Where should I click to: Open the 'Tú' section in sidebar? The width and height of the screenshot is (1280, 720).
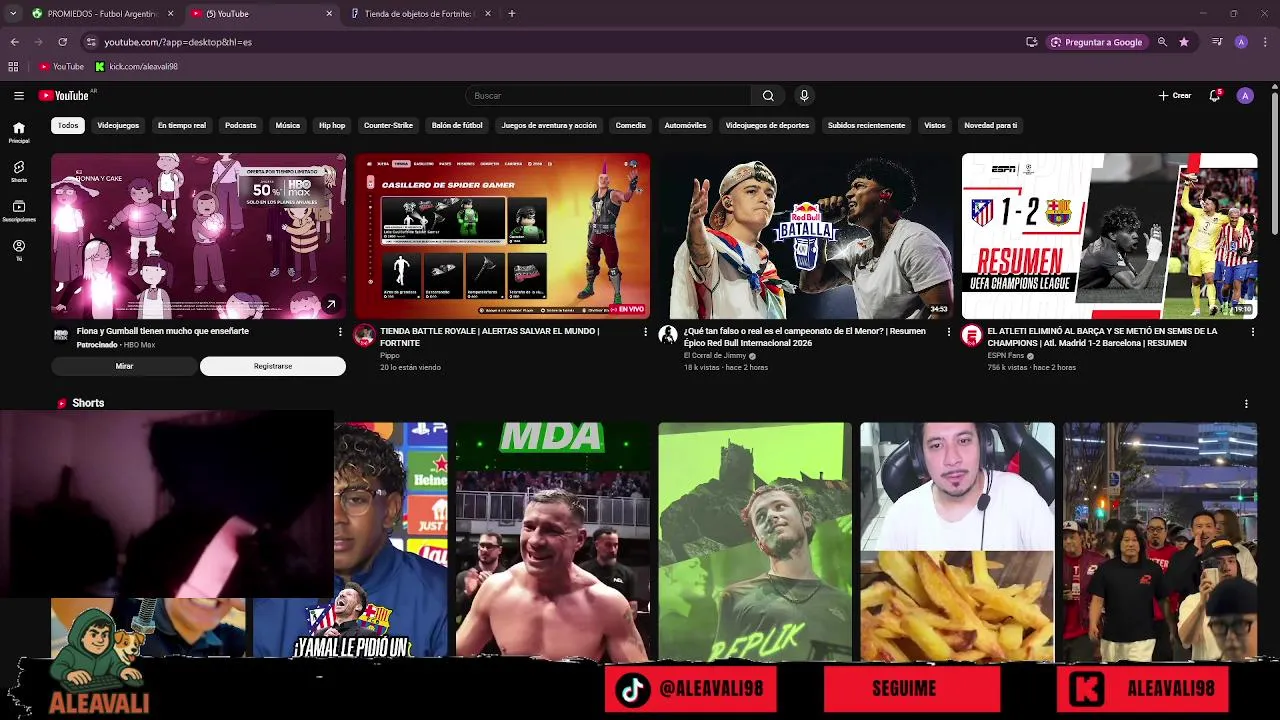point(19,250)
